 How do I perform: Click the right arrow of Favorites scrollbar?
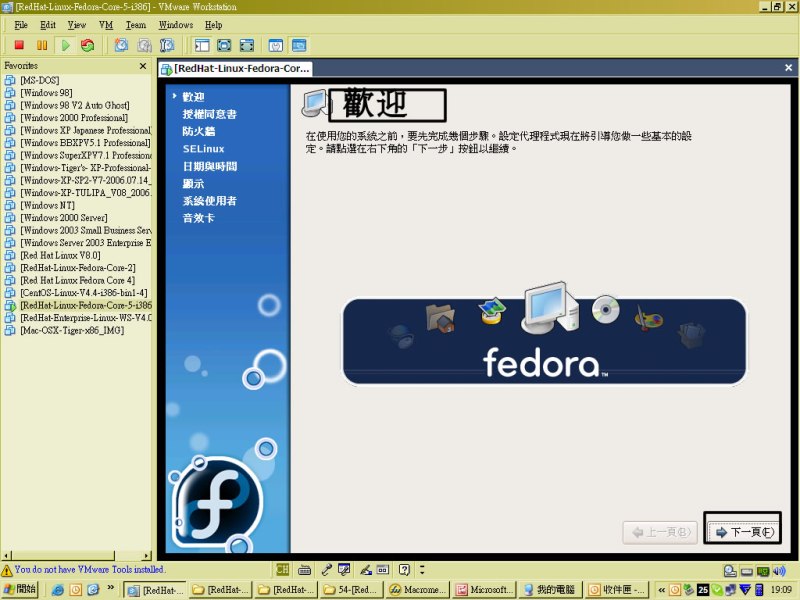coord(147,555)
